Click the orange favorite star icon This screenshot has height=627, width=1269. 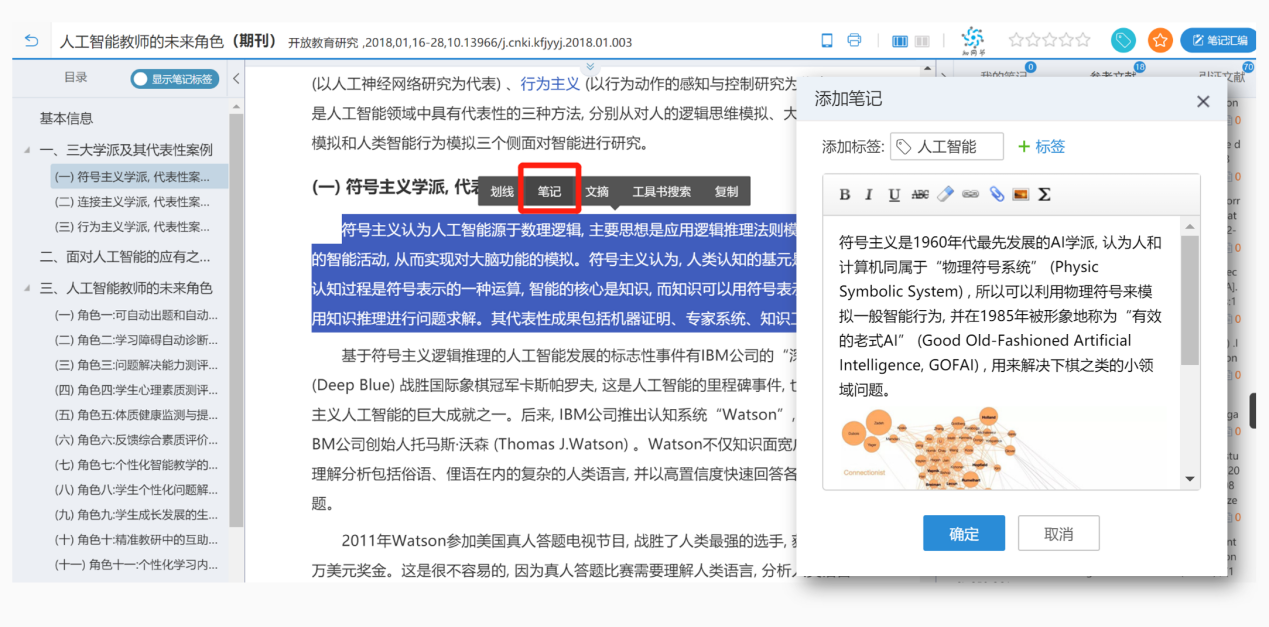click(x=1160, y=40)
